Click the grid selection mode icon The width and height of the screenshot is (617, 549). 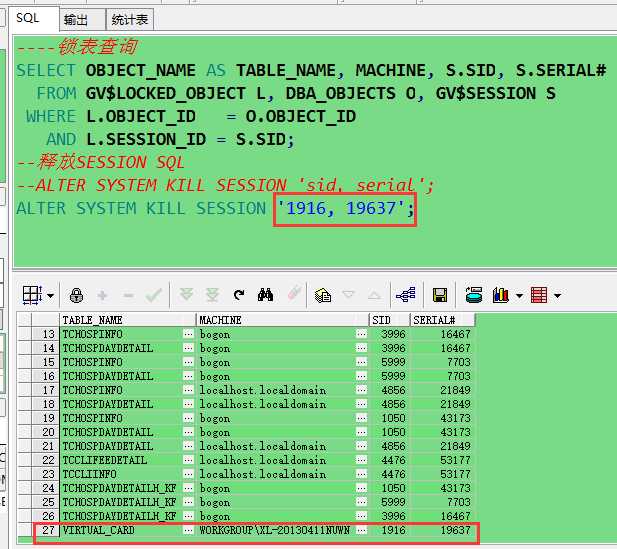pos(32,295)
